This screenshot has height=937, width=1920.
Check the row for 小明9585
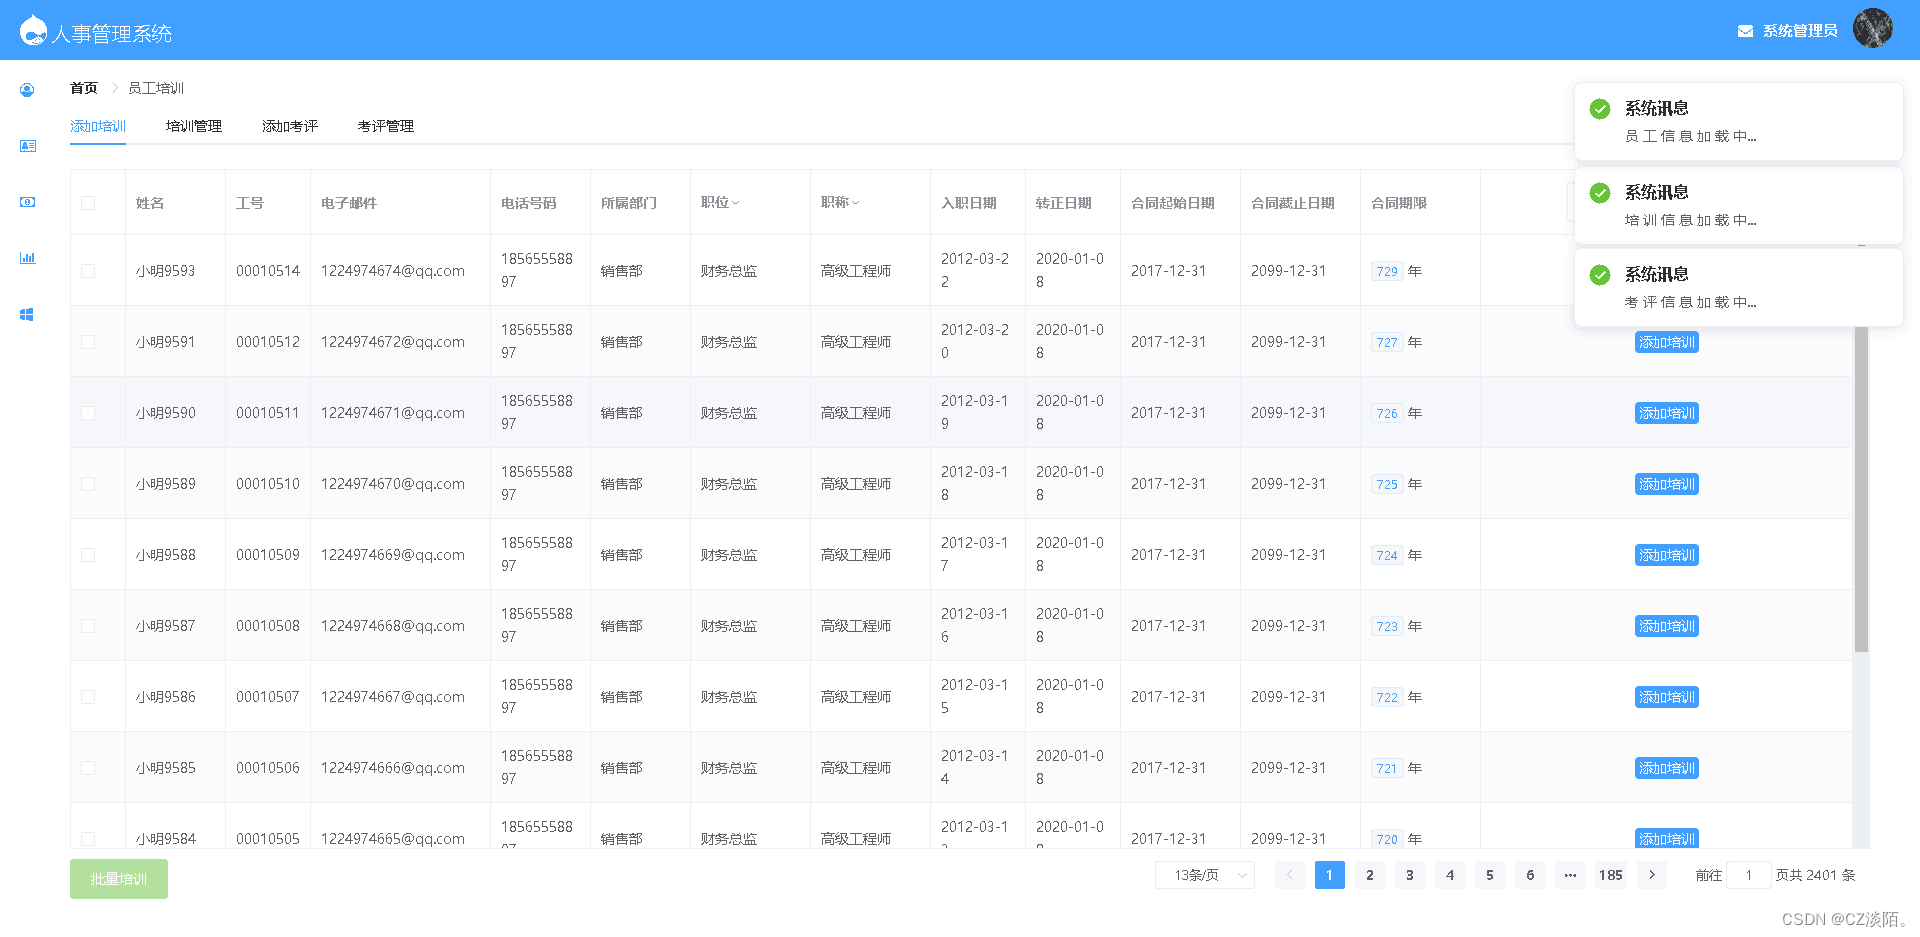[x=88, y=768]
